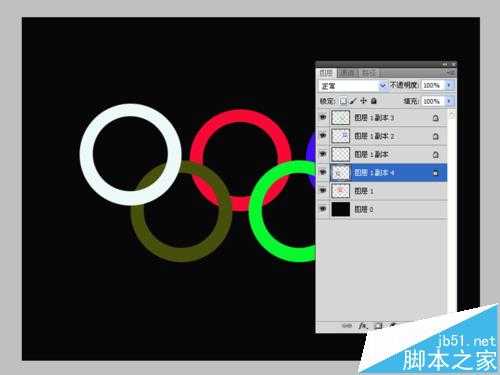Enable lock transparent pixels option
Screen dimensions: 500x375
(x=343, y=101)
